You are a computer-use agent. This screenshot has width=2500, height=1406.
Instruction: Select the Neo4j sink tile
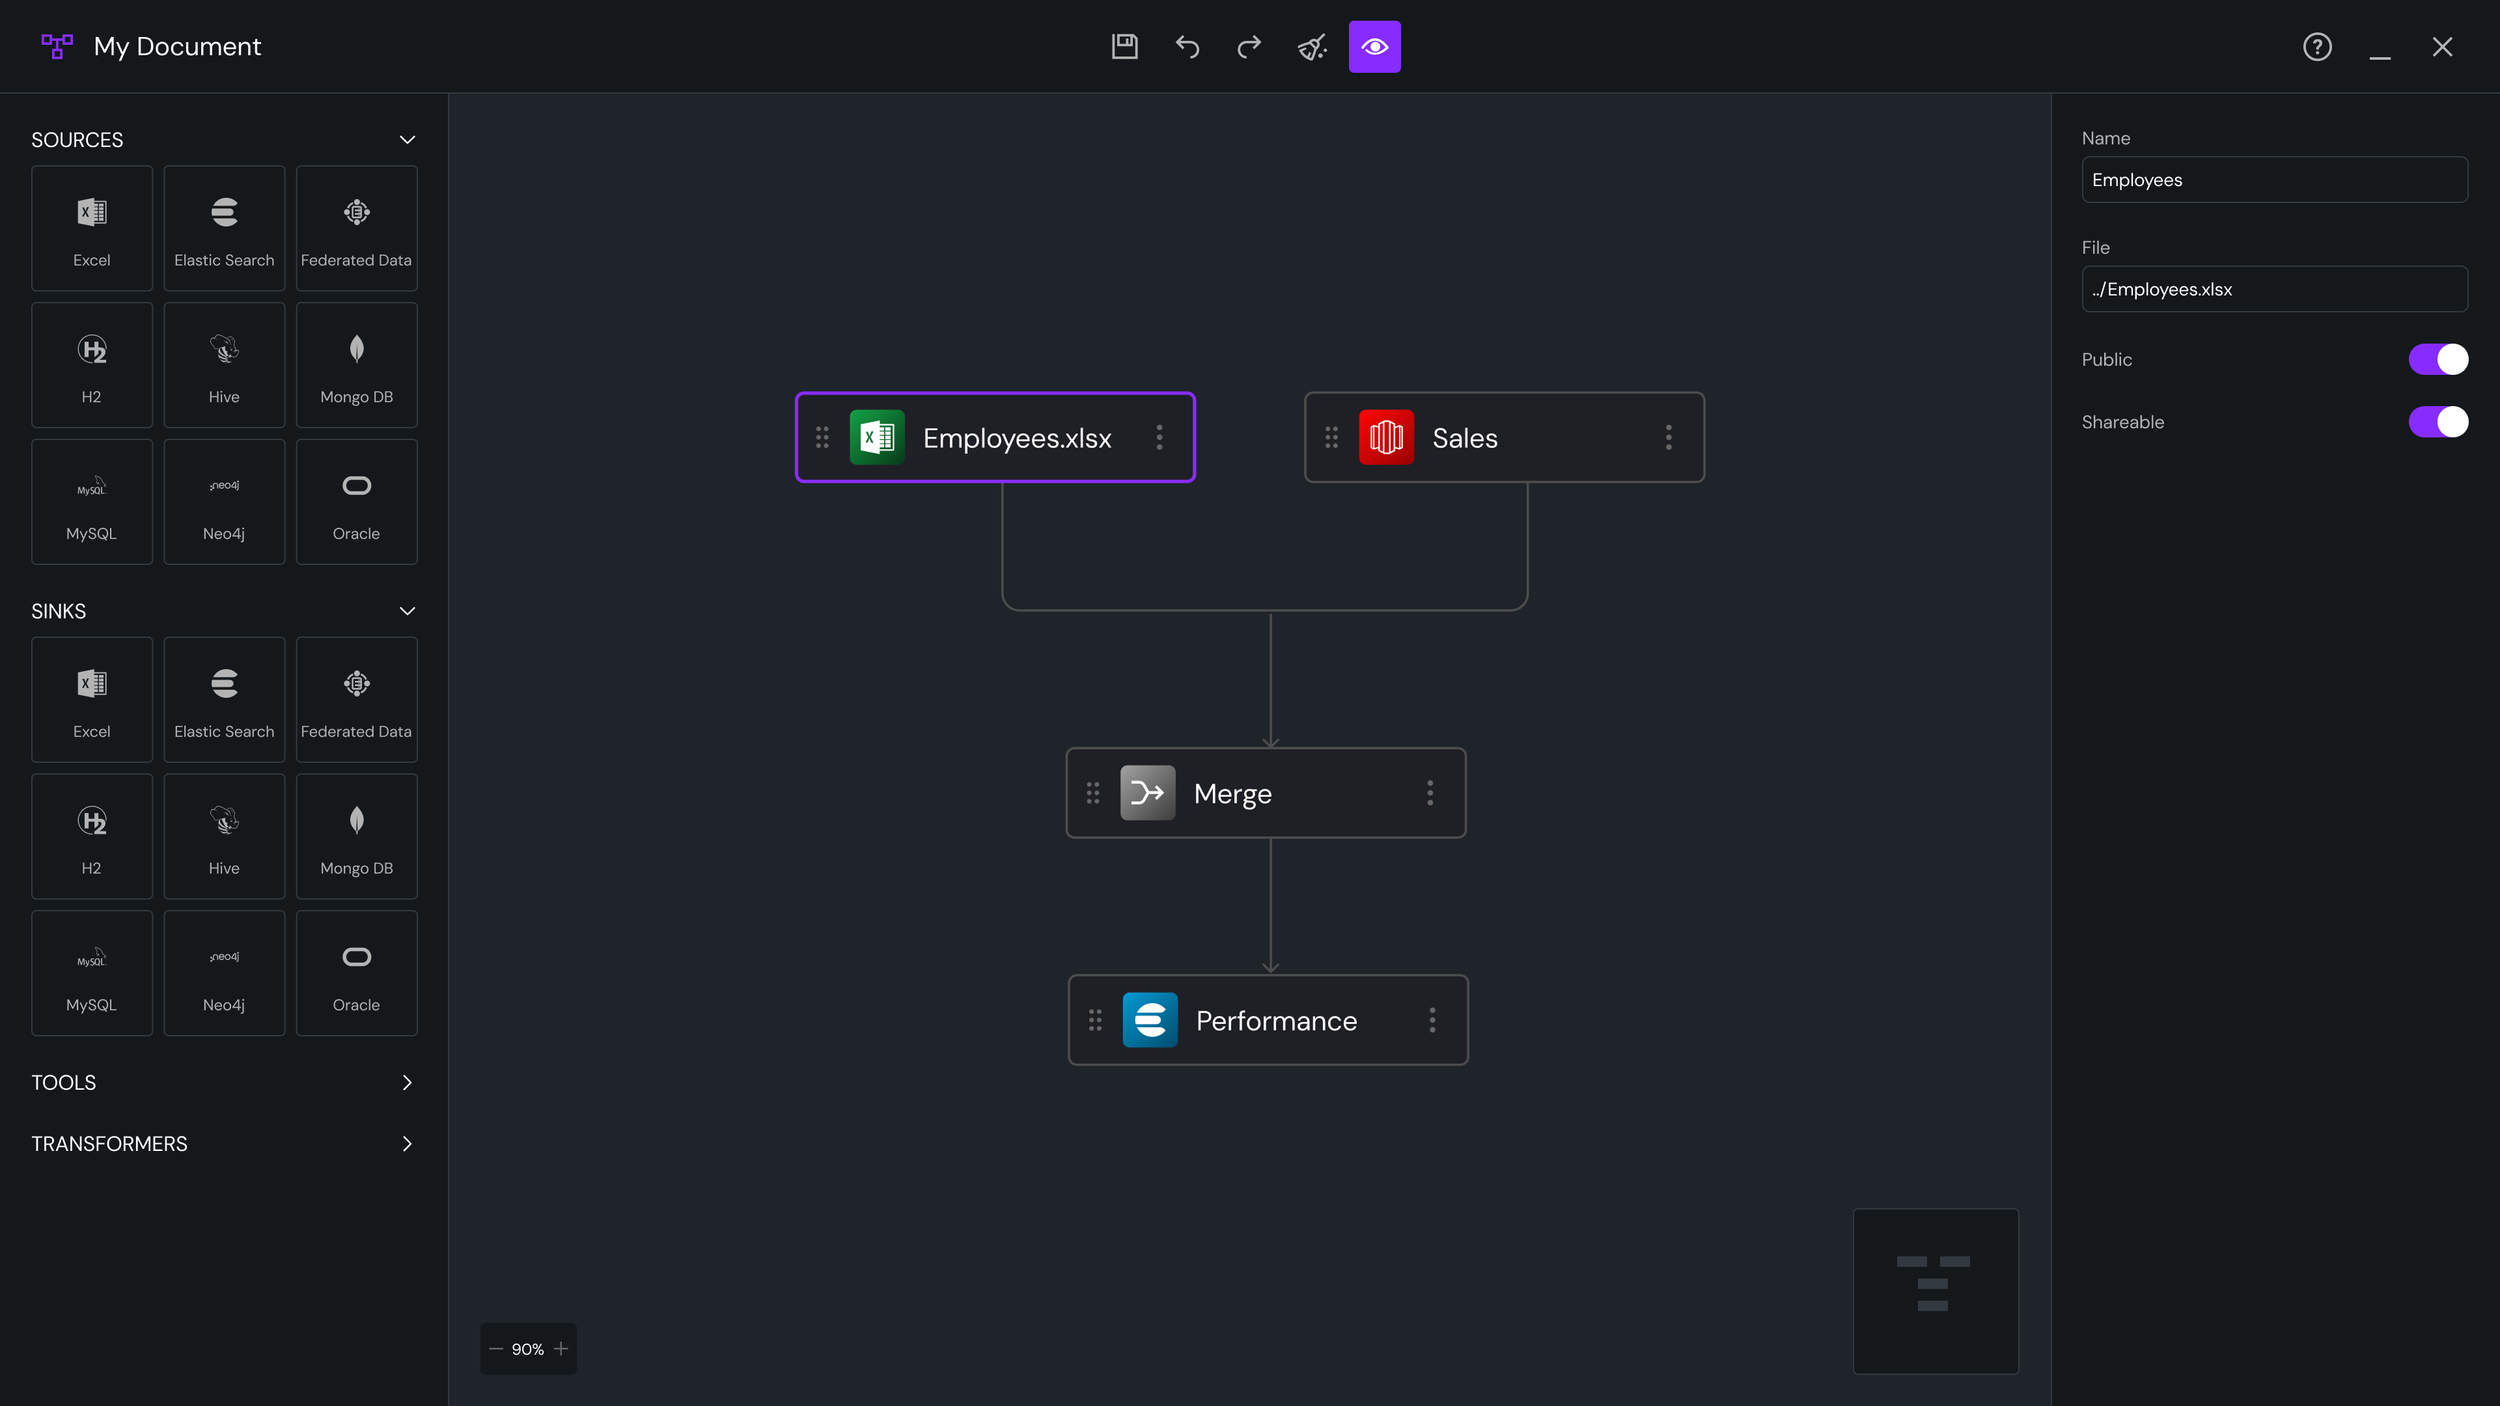pos(224,972)
